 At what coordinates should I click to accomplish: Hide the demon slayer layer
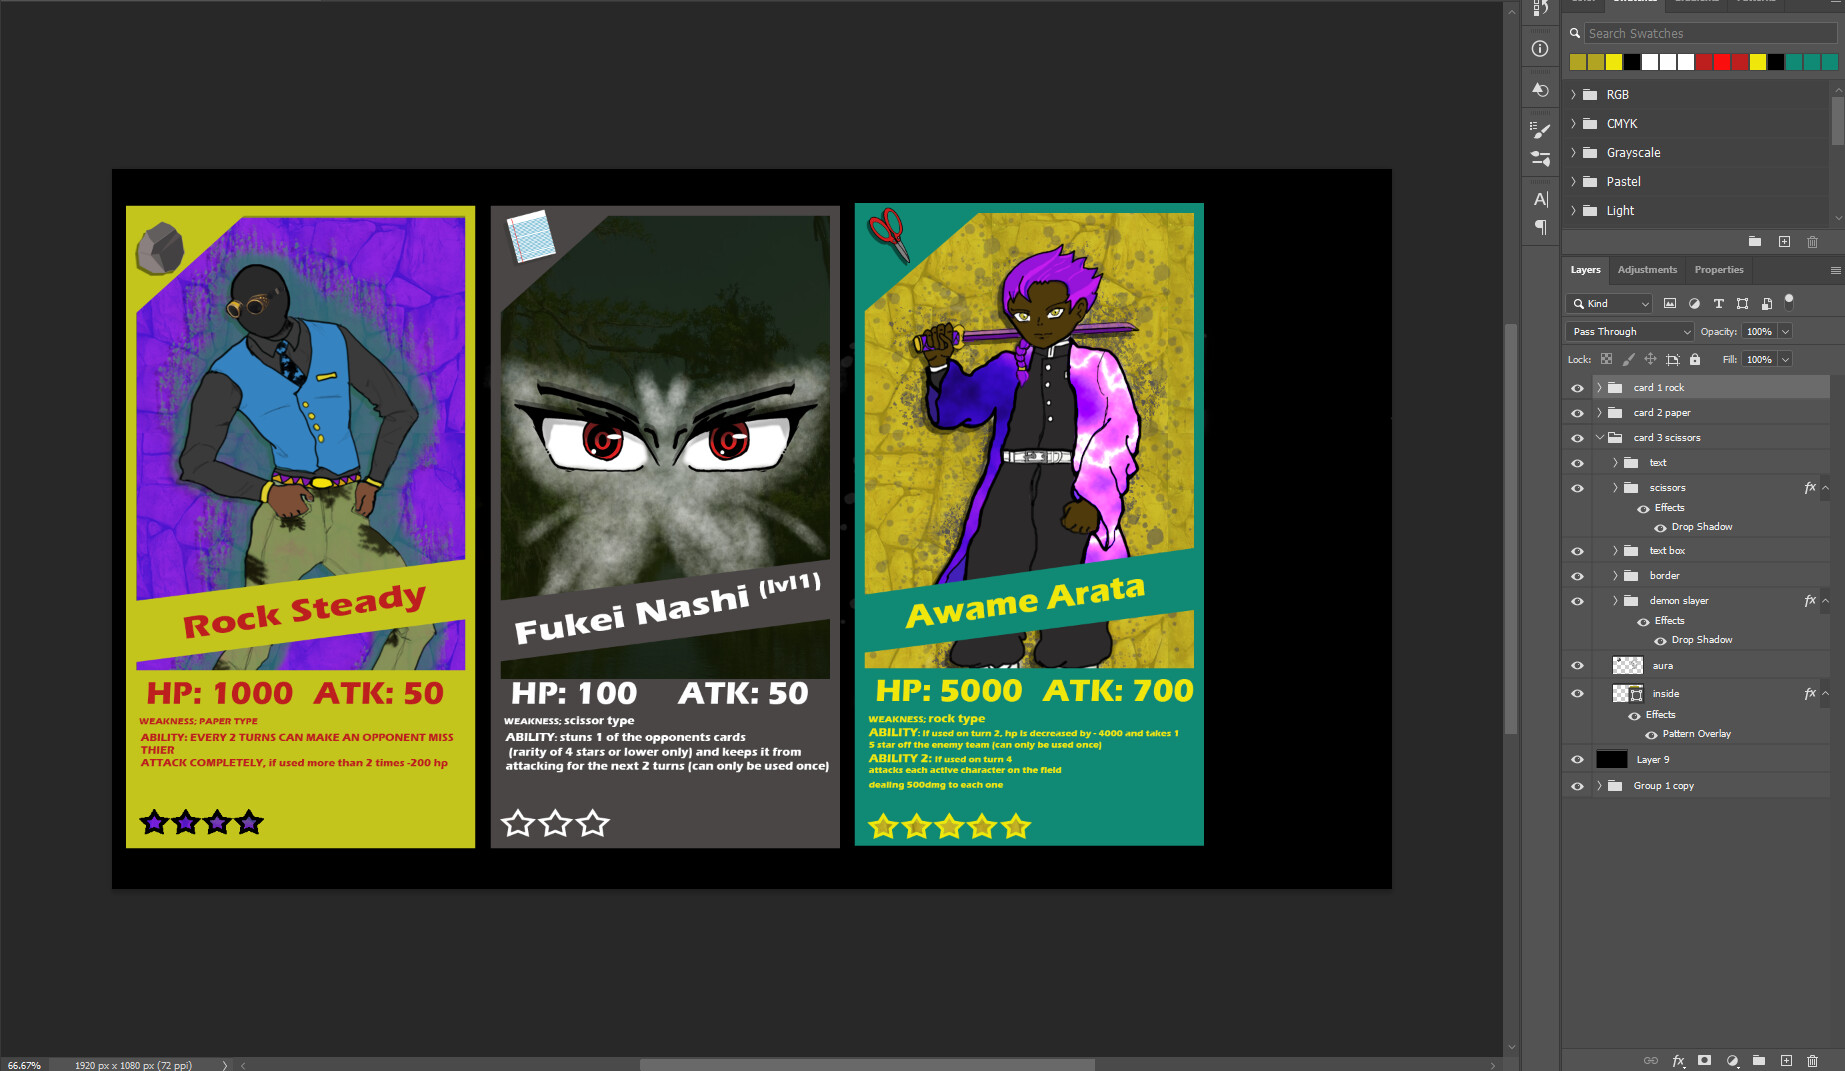coord(1577,600)
